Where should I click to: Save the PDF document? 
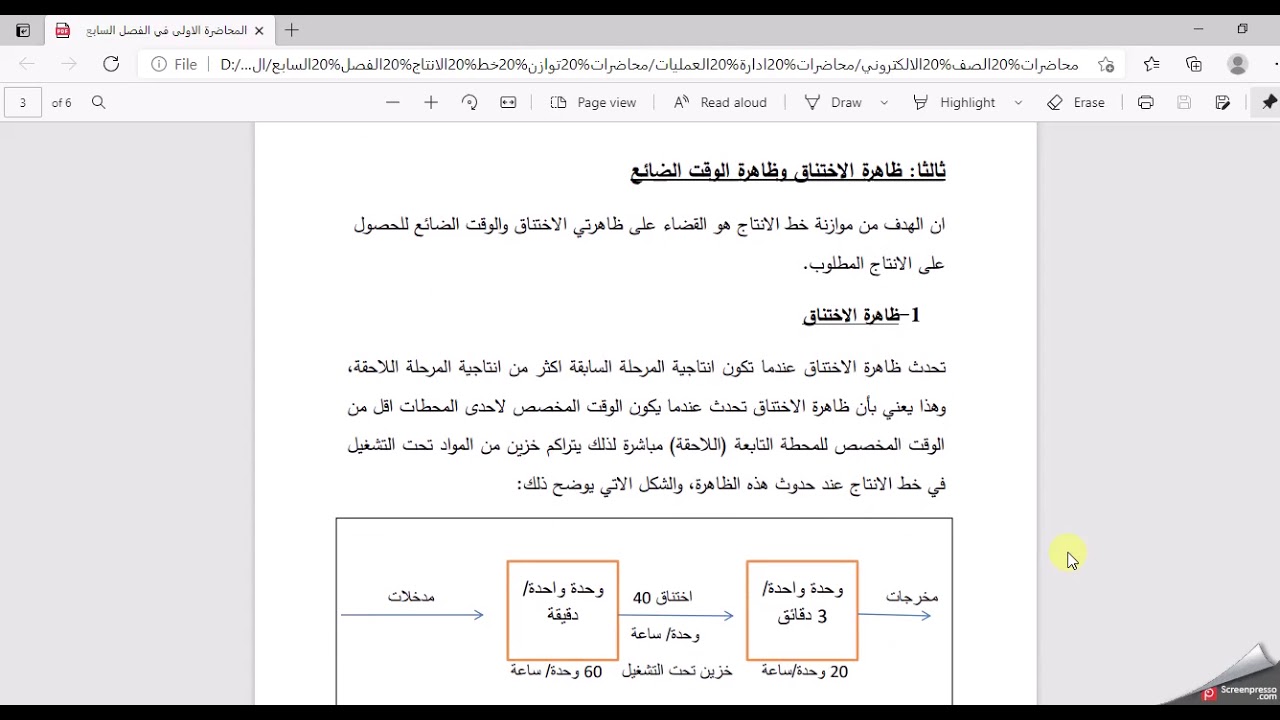coord(1184,102)
